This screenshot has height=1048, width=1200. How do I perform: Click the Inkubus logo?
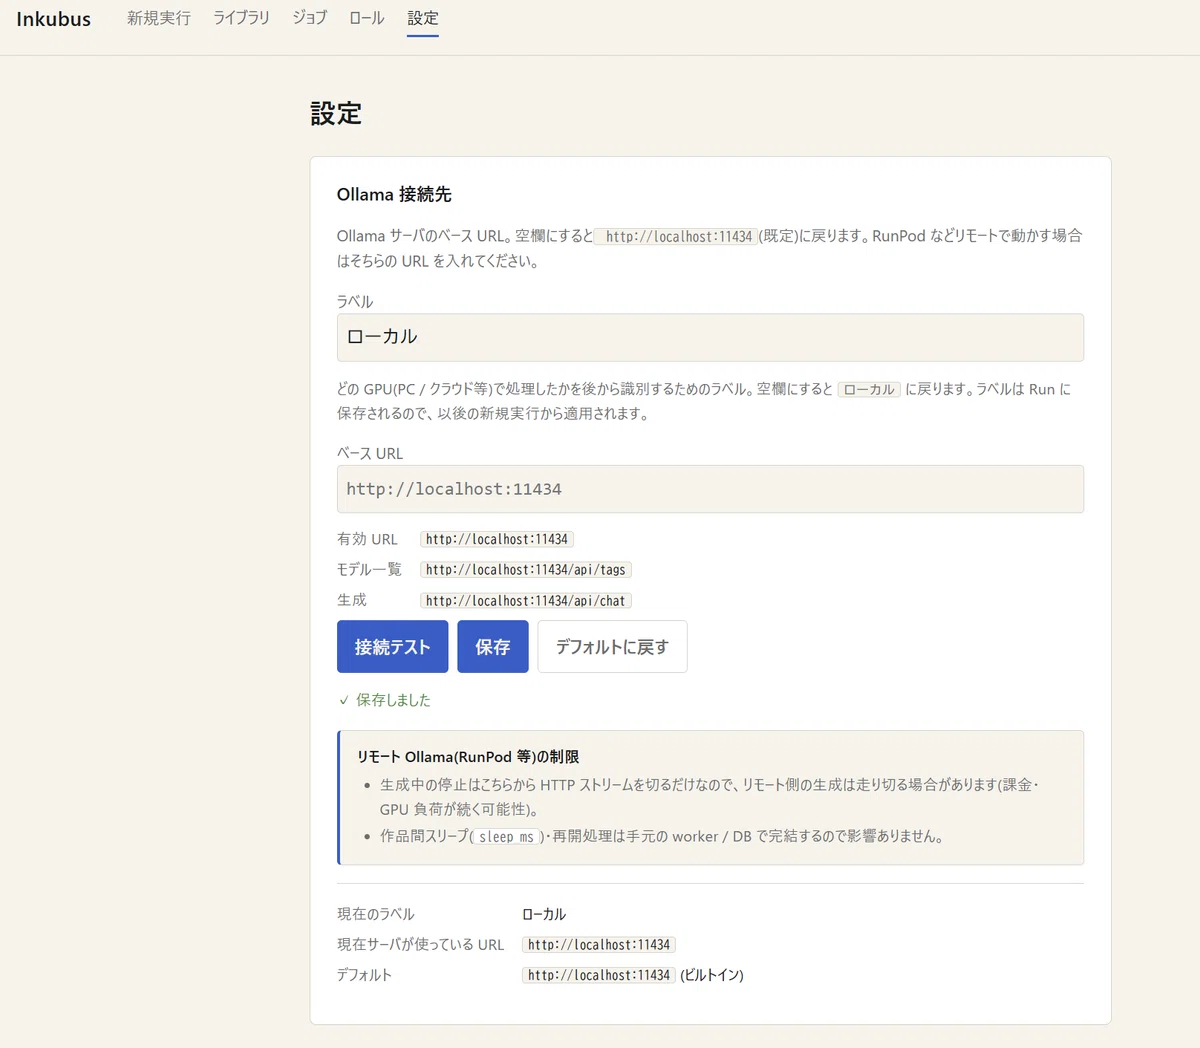54,19
